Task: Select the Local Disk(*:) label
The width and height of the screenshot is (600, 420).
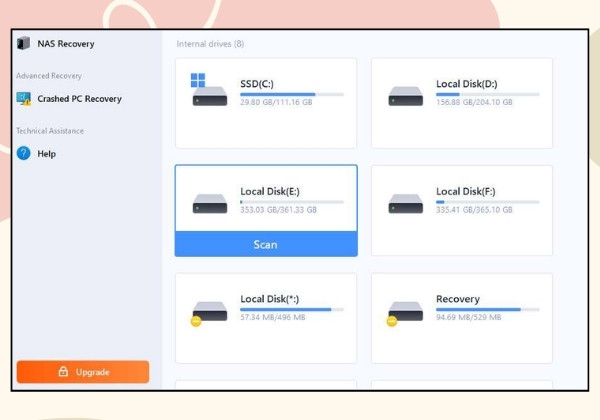Action: coord(270,299)
